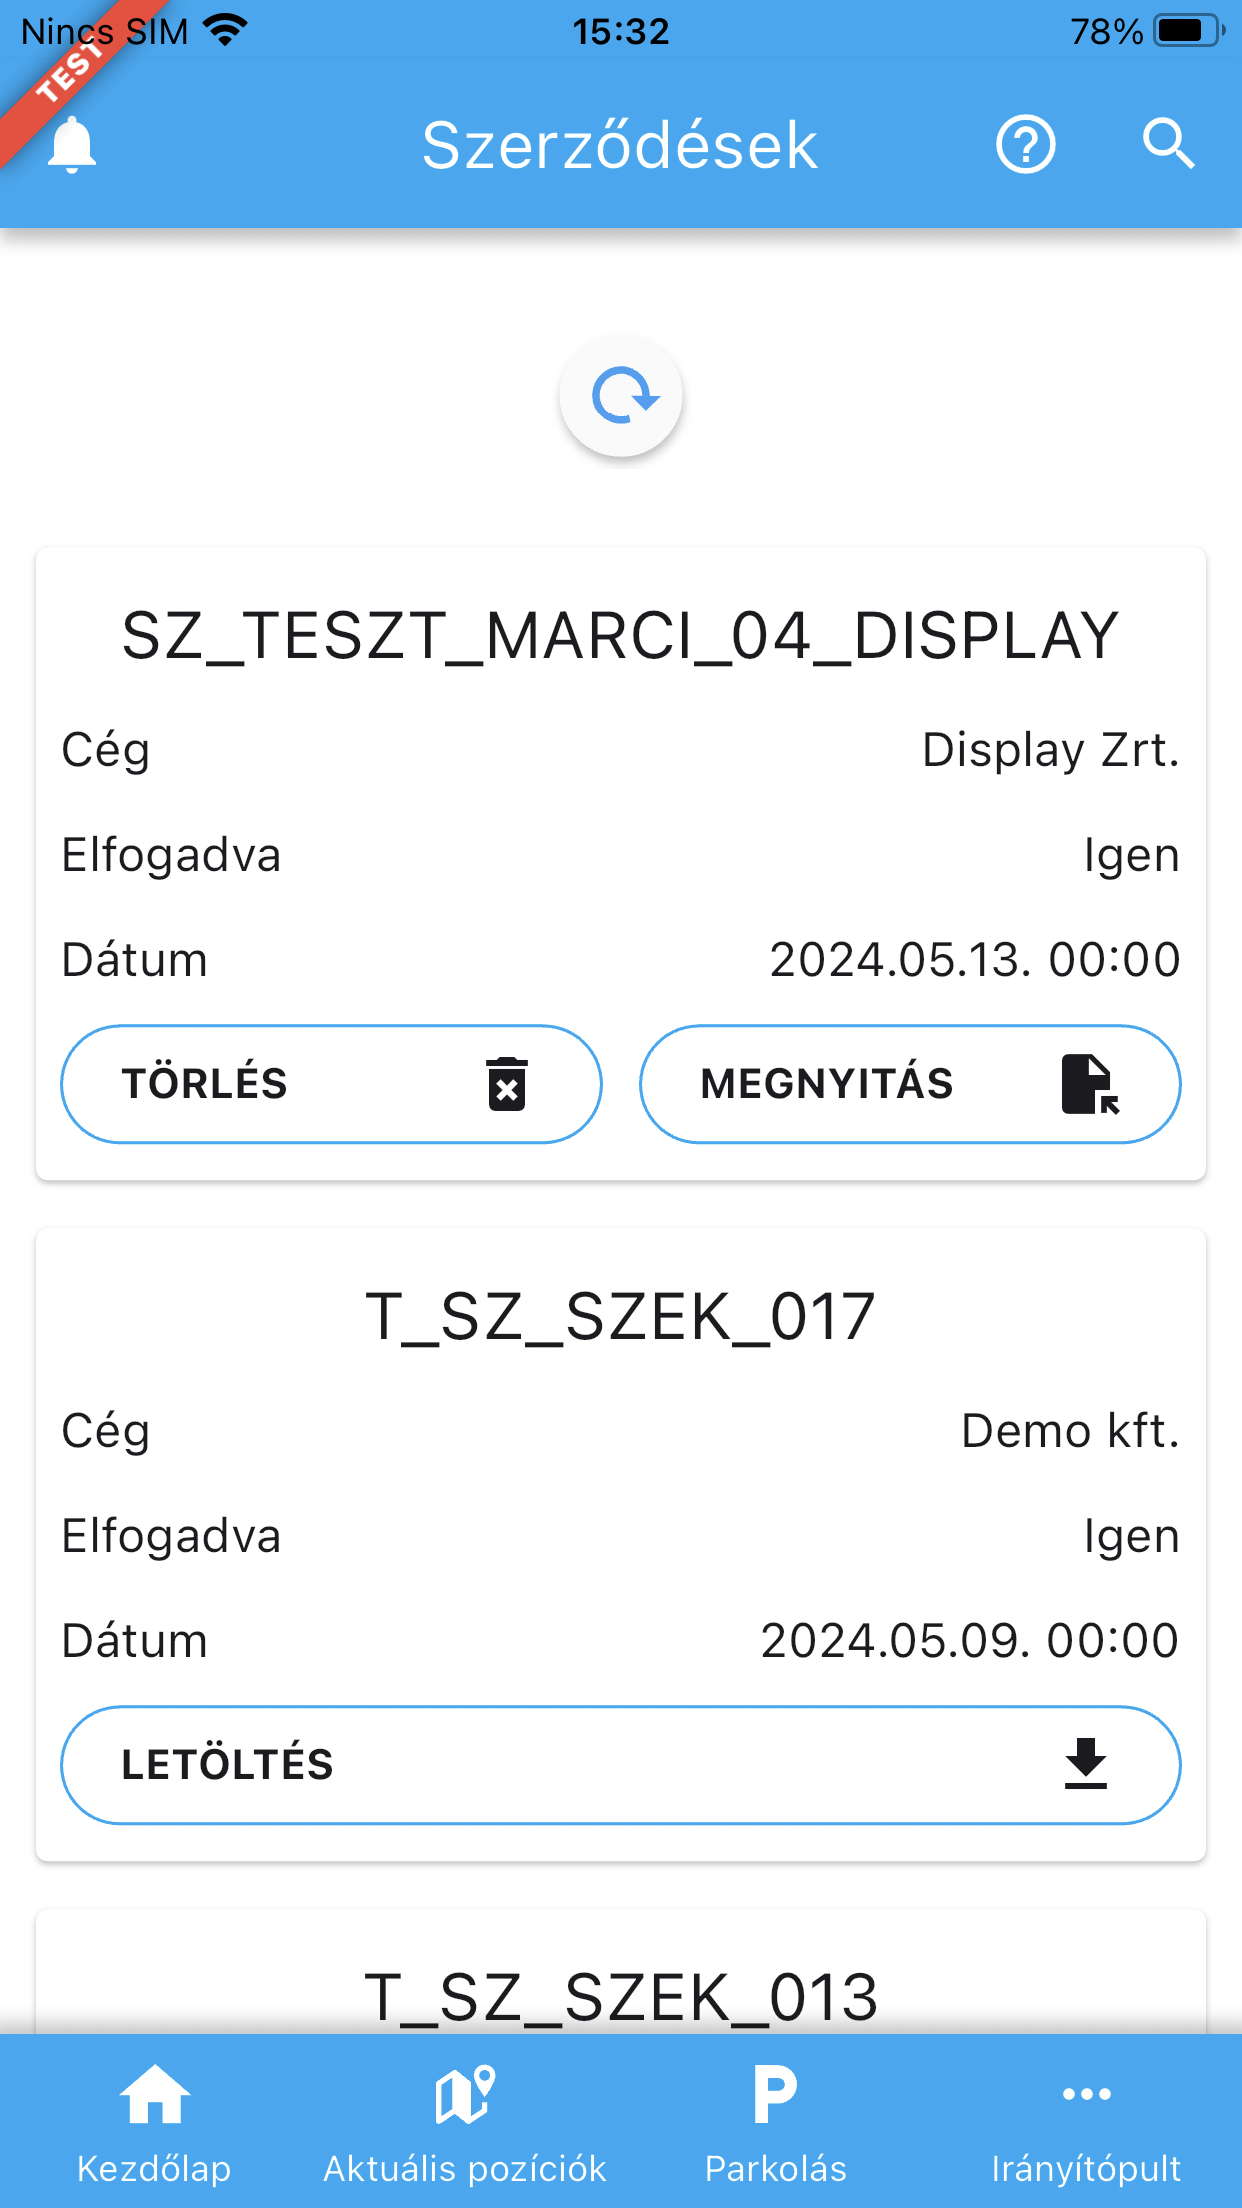This screenshot has width=1242, height=2208.
Task: Tap trash icon on the Törlés button
Action: pyautogui.click(x=507, y=1084)
